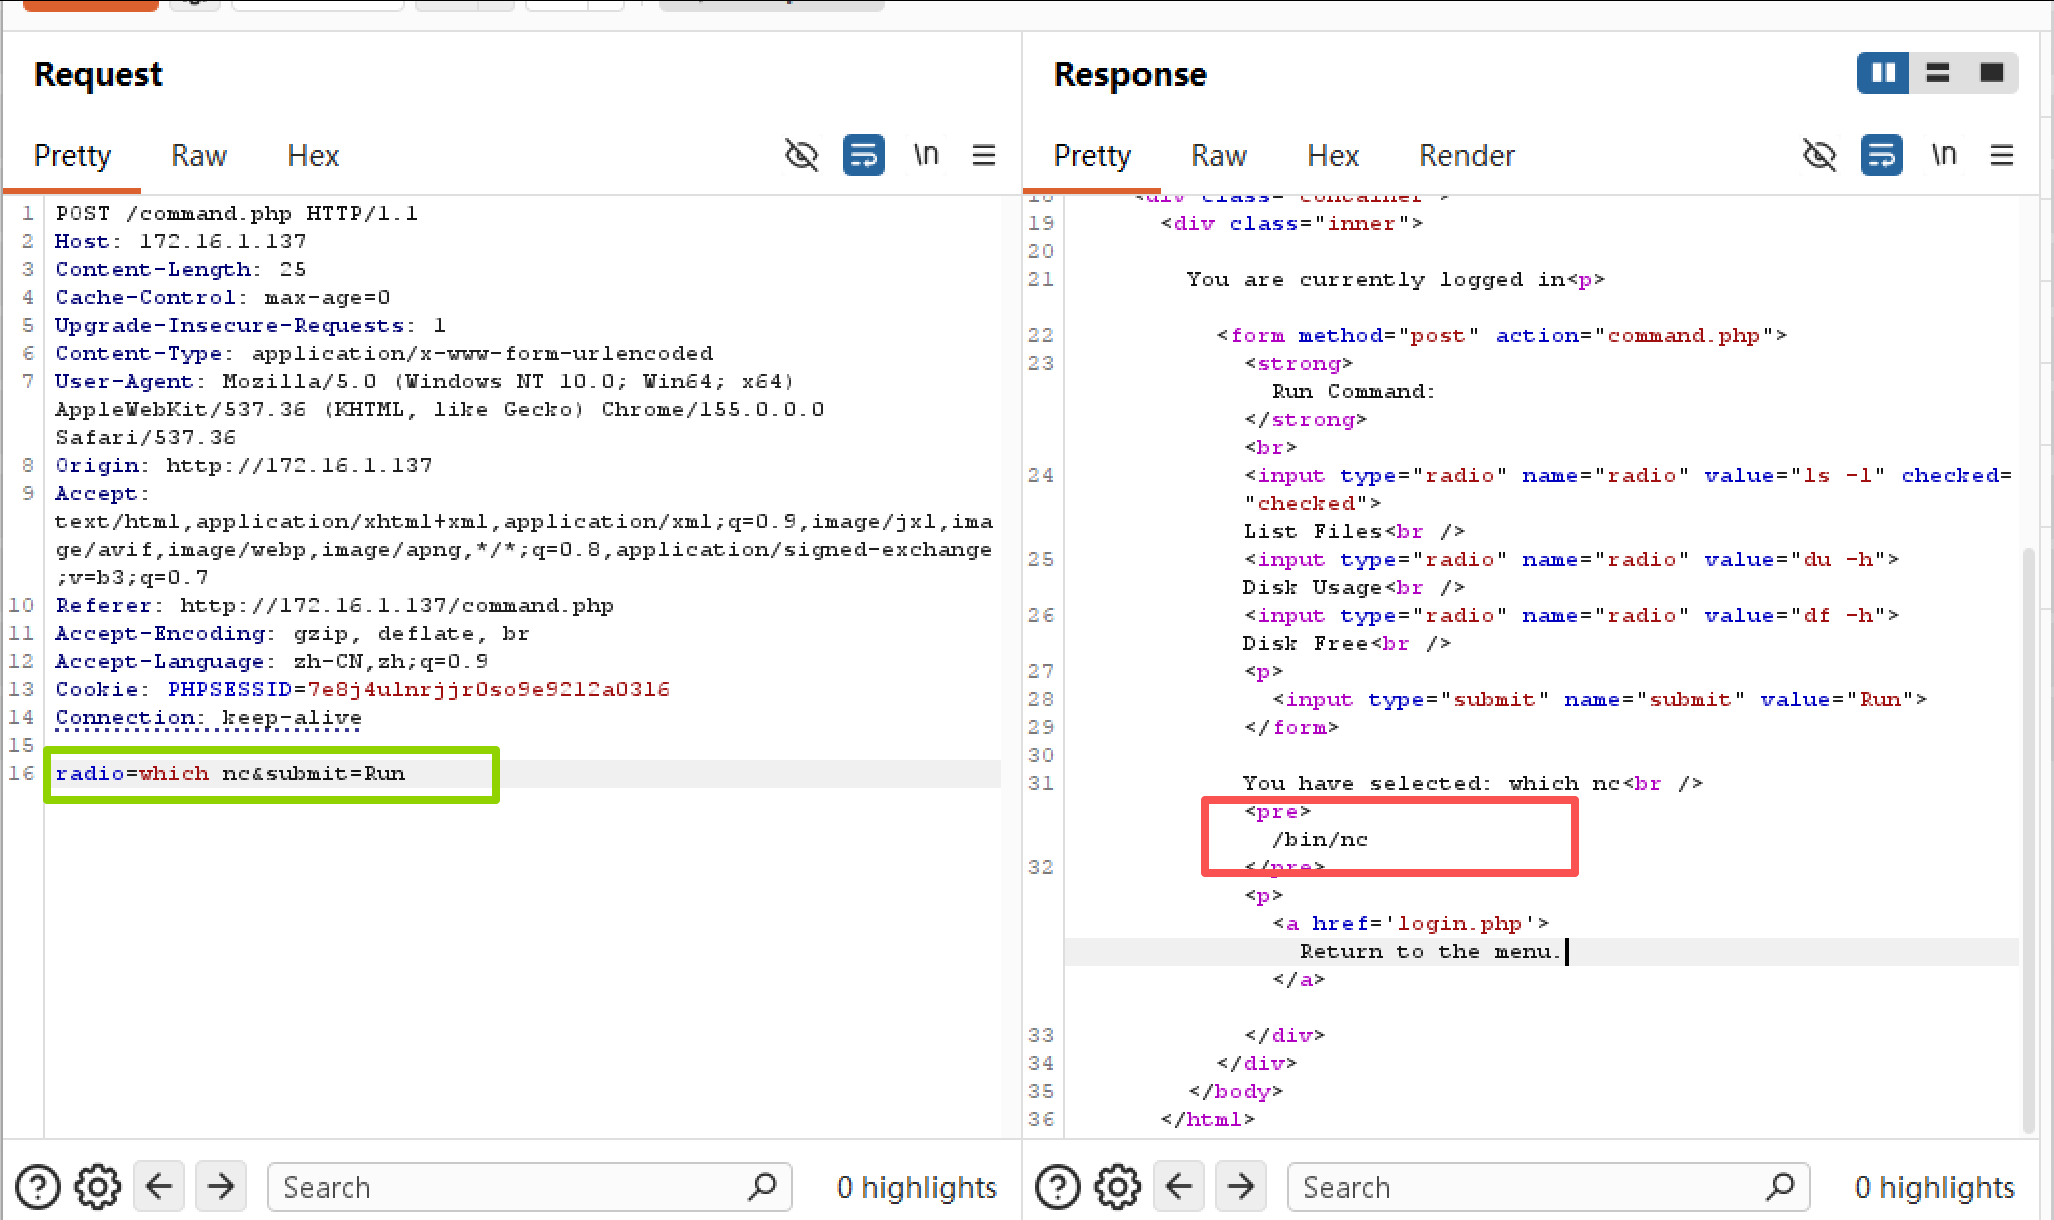Open Response Hex tab
Image resolution: width=2054 pixels, height=1220 pixels.
click(x=1333, y=156)
